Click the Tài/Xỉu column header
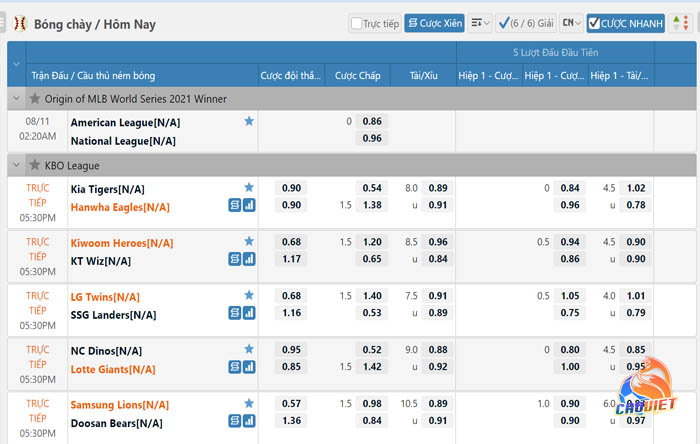Viewport: 700px width, 444px height. (423, 75)
